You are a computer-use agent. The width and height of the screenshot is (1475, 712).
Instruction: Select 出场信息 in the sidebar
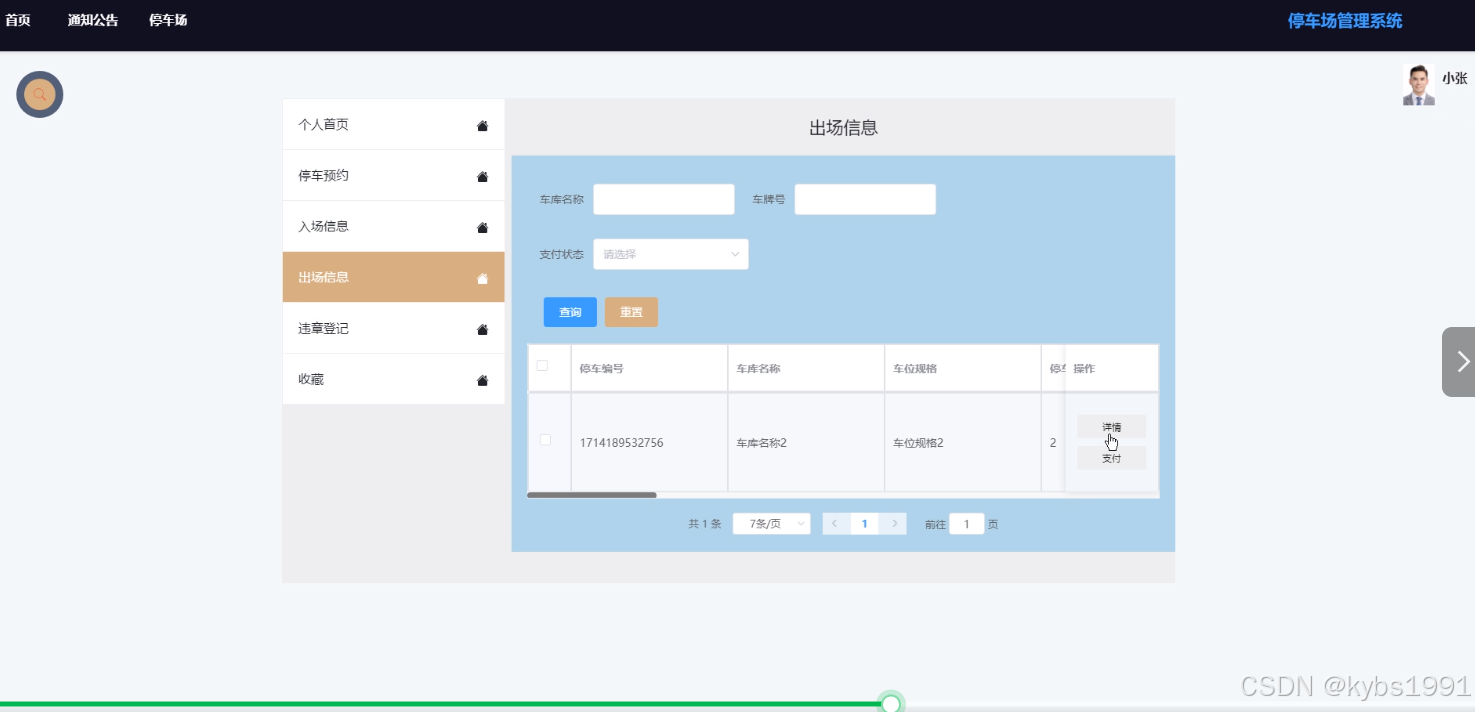click(x=393, y=277)
